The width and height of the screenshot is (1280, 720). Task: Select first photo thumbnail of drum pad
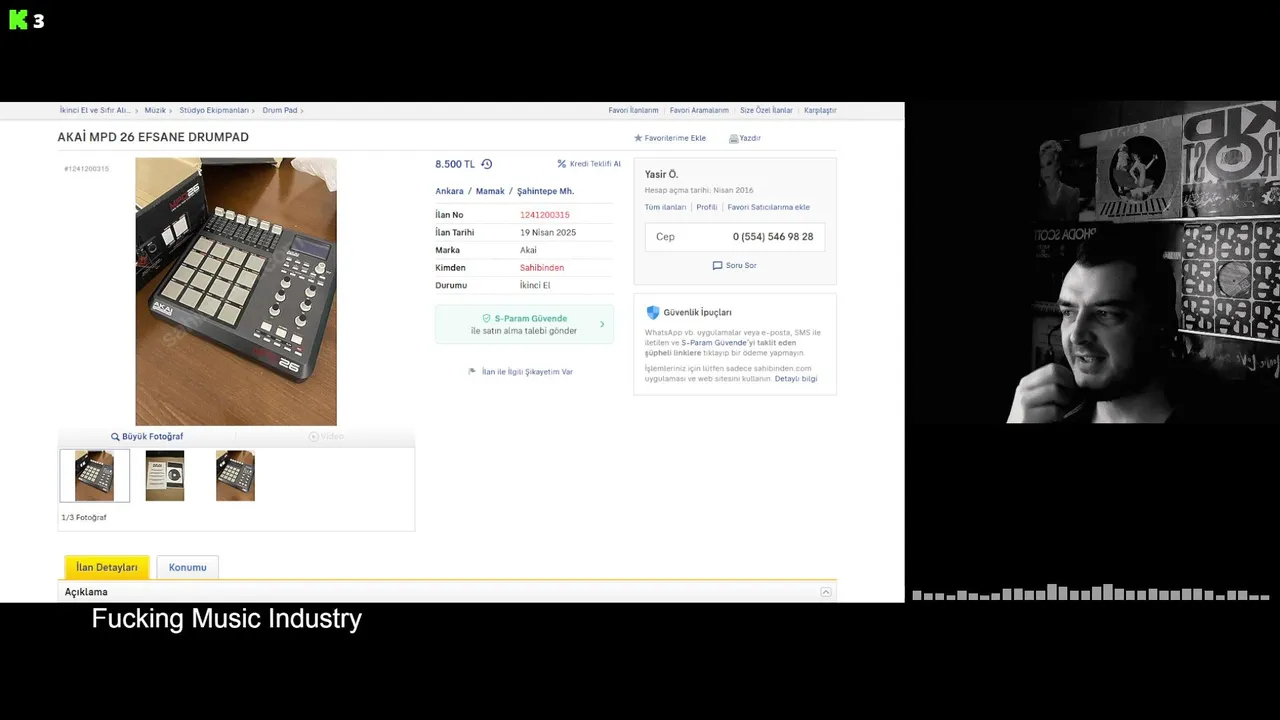click(x=95, y=475)
